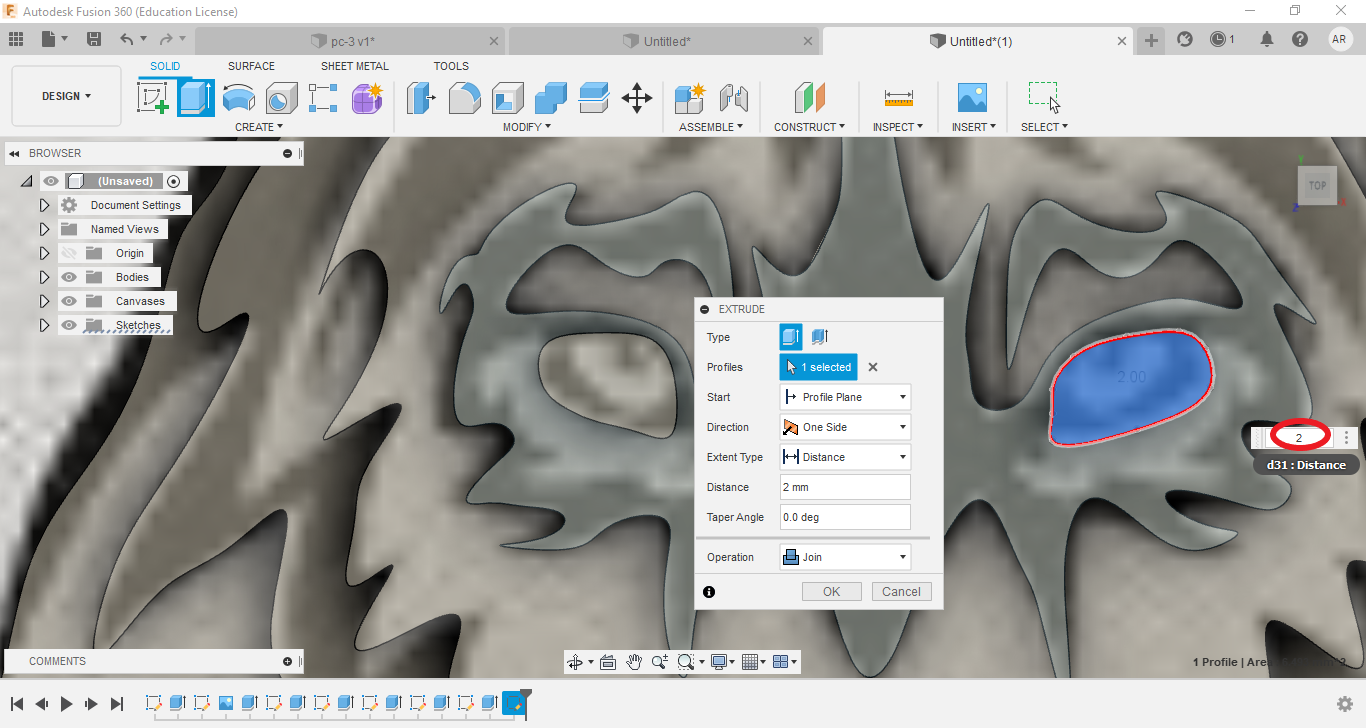Click the Joint tool icon
The height and width of the screenshot is (728, 1366).
tap(734, 98)
